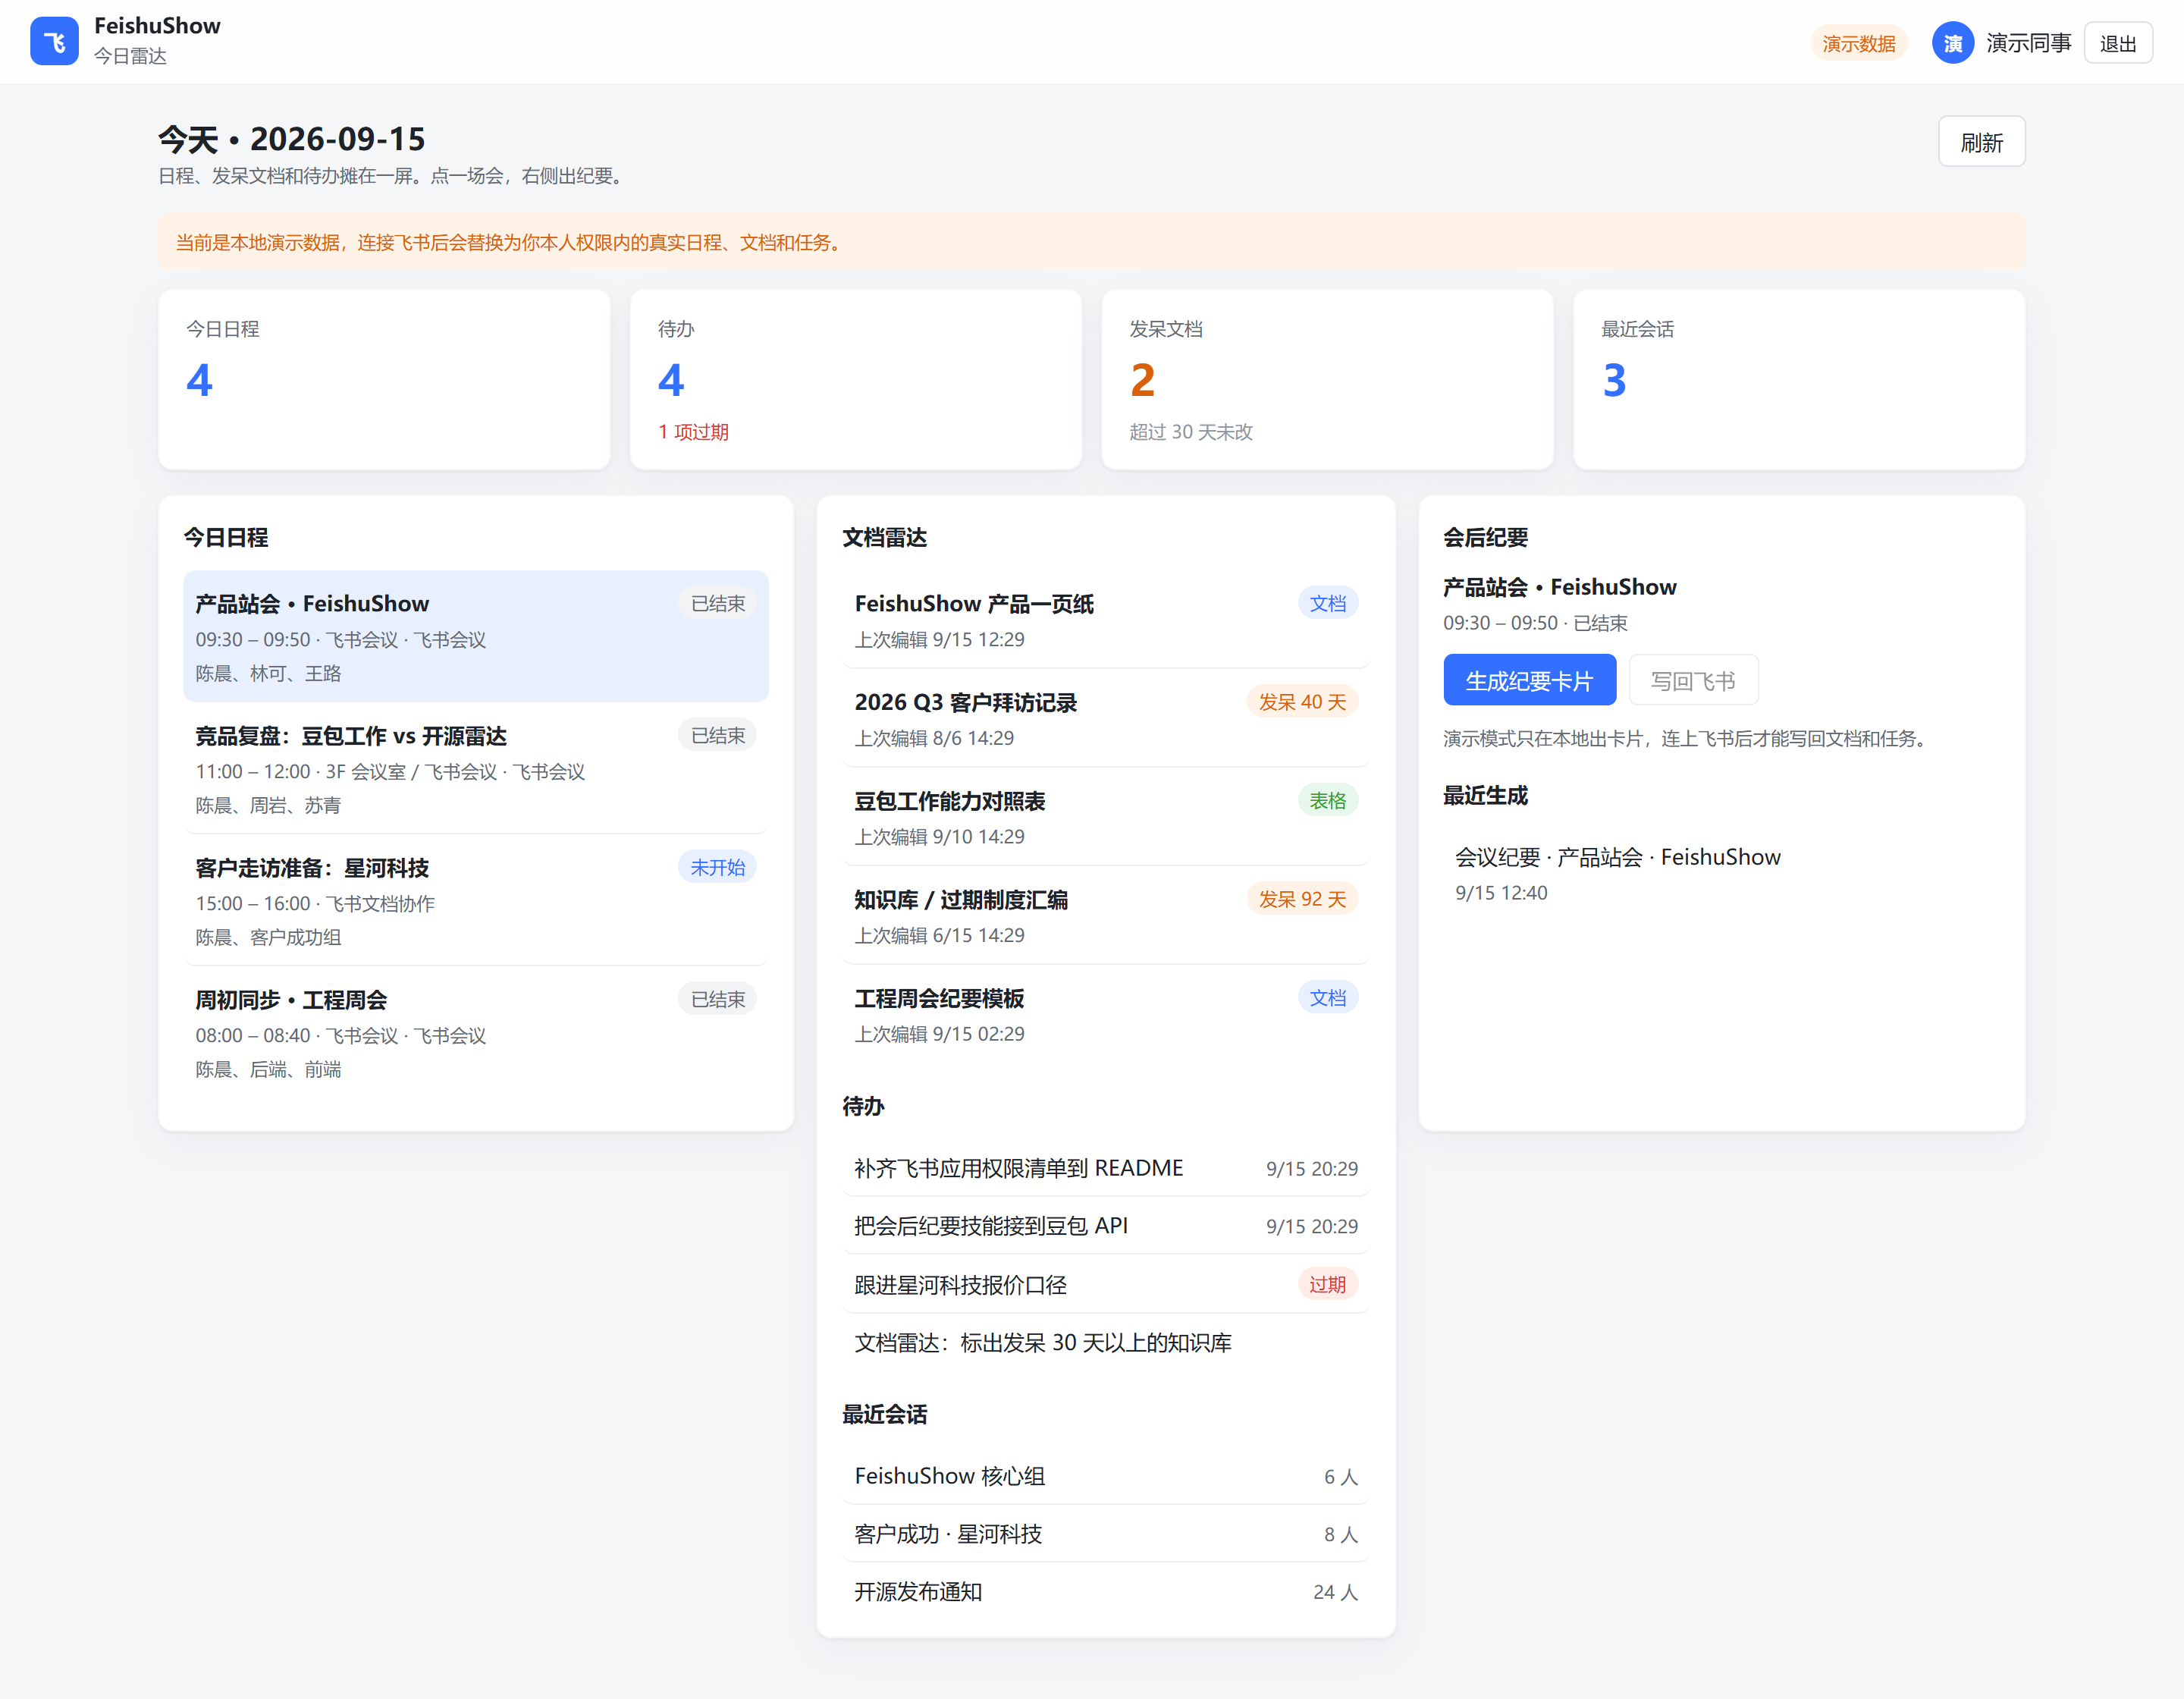Open chat FeishuShow 核心组

click(1106, 1476)
